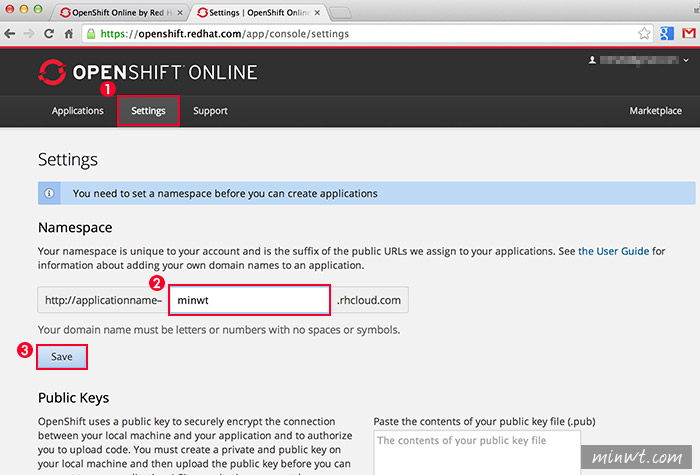The width and height of the screenshot is (700, 475).
Task: Click the domain name rules hint text
Action: click(219, 330)
